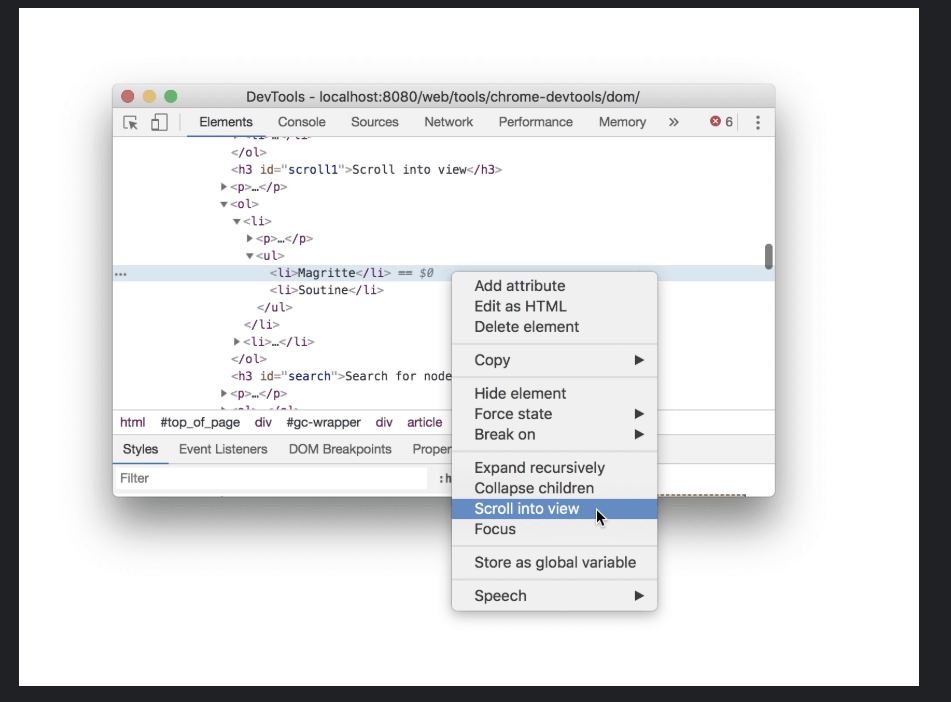Open the DevTools customize menu (three dots)

[x=757, y=121]
